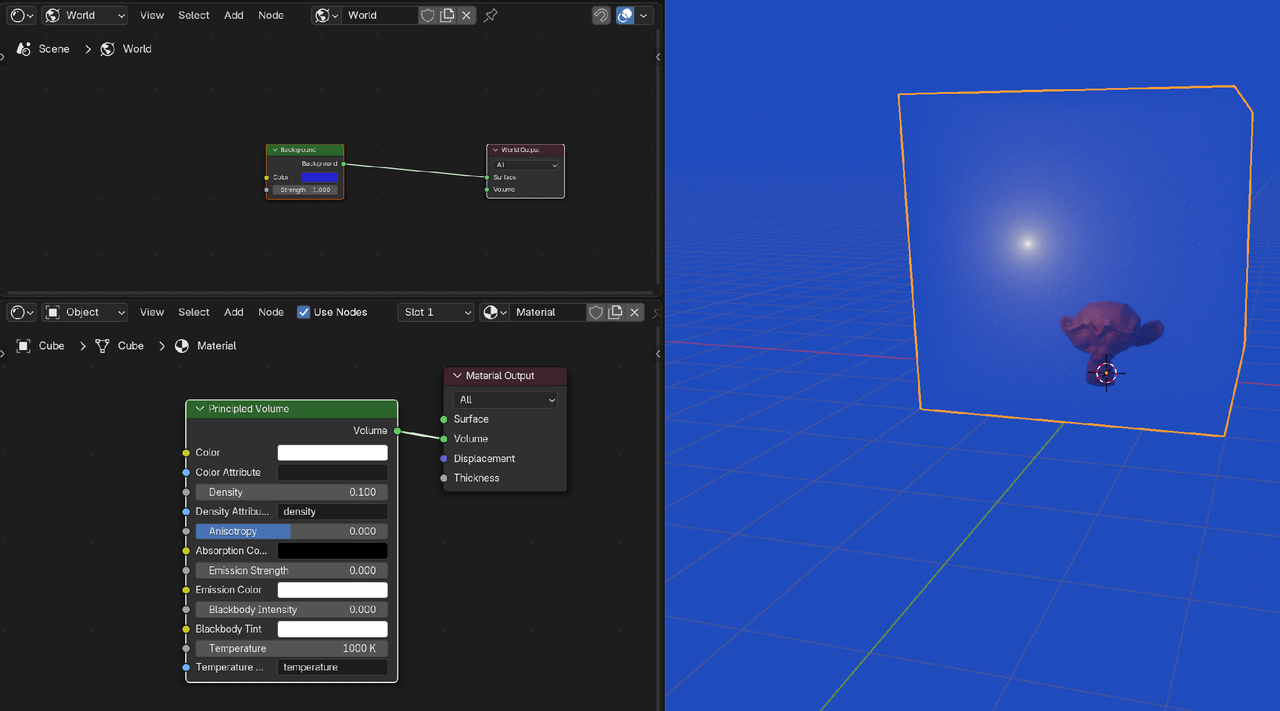Screen dimensions: 1280x711
Task: Click the Emission Color swatch
Action: (x=332, y=590)
